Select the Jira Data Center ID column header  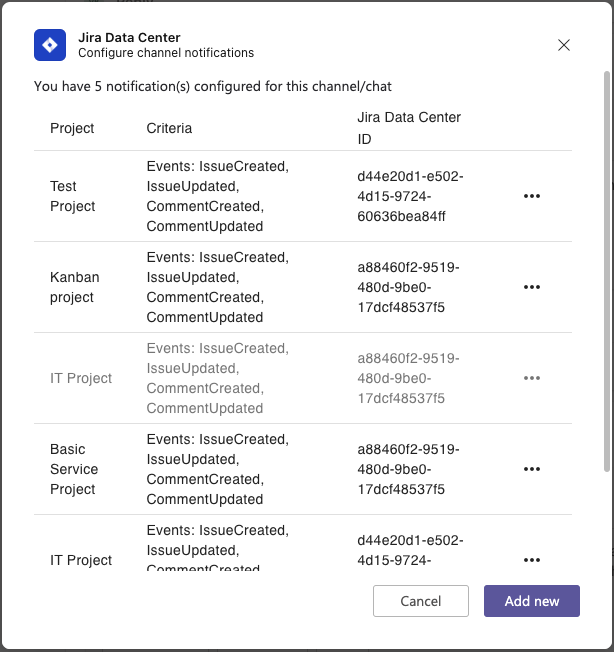[x=409, y=128]
